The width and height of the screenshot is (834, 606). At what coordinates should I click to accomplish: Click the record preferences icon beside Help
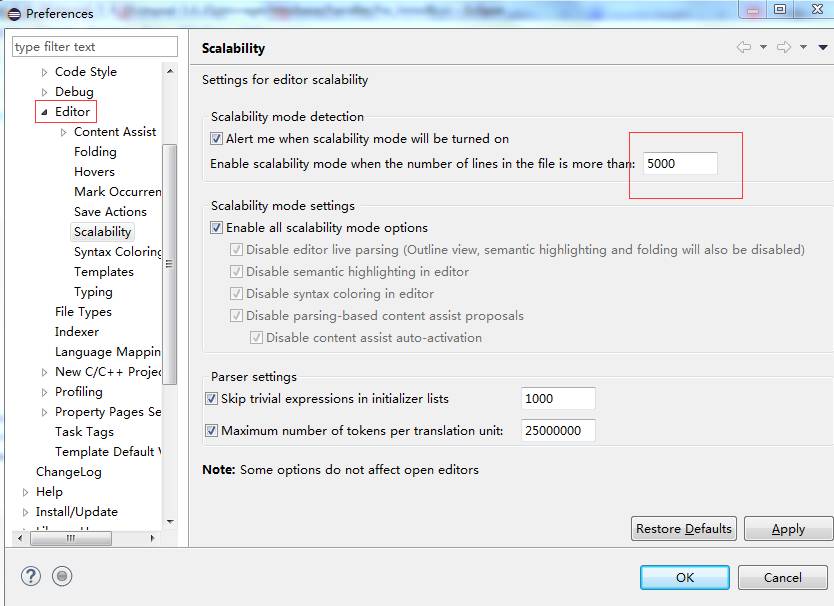62,576
